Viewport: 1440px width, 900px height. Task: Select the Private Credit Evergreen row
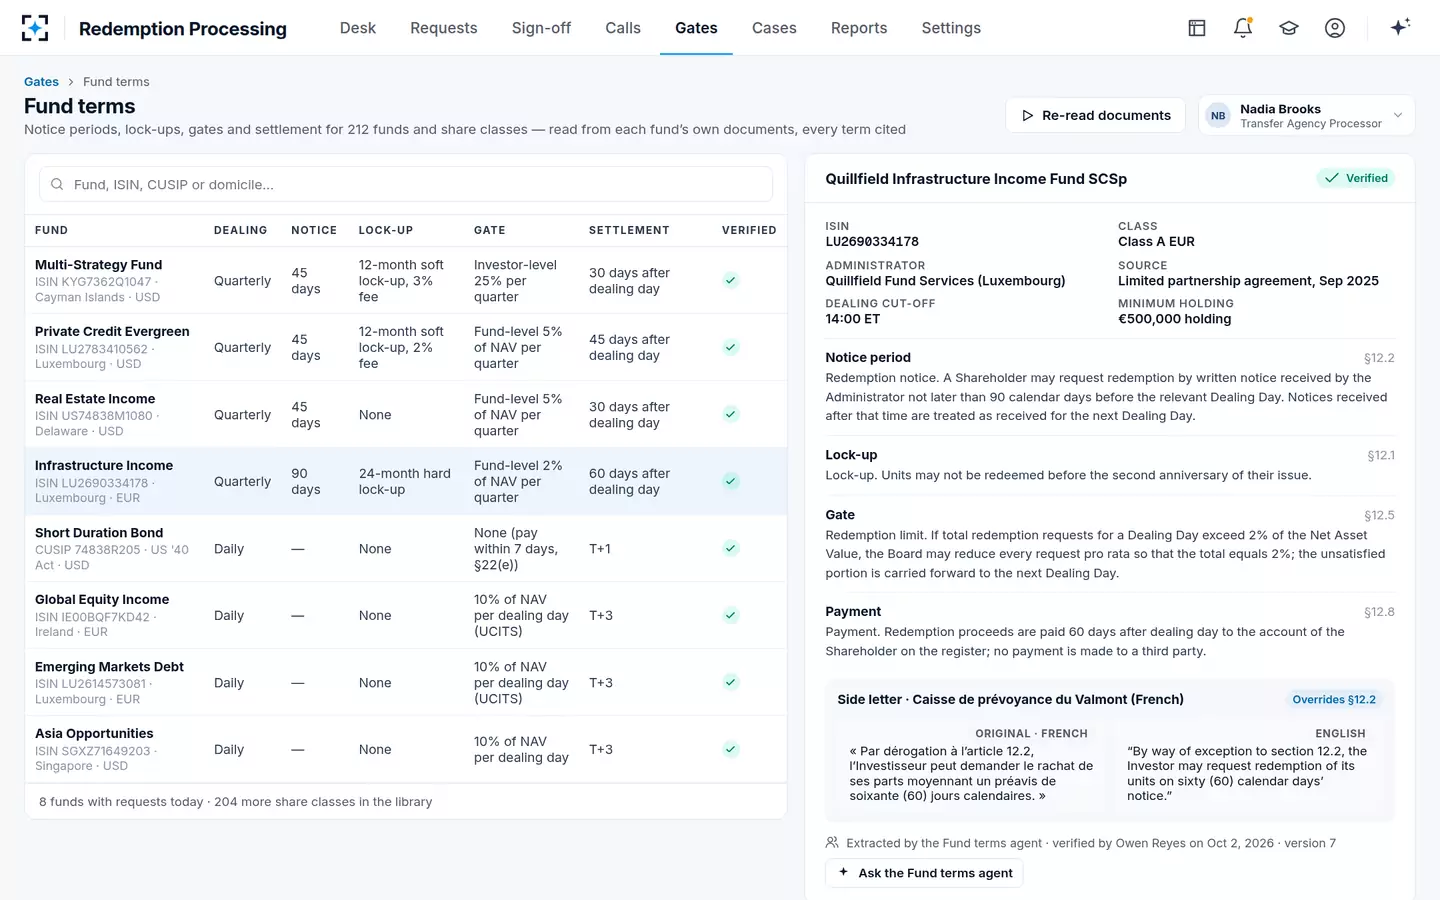pos(406,347)
